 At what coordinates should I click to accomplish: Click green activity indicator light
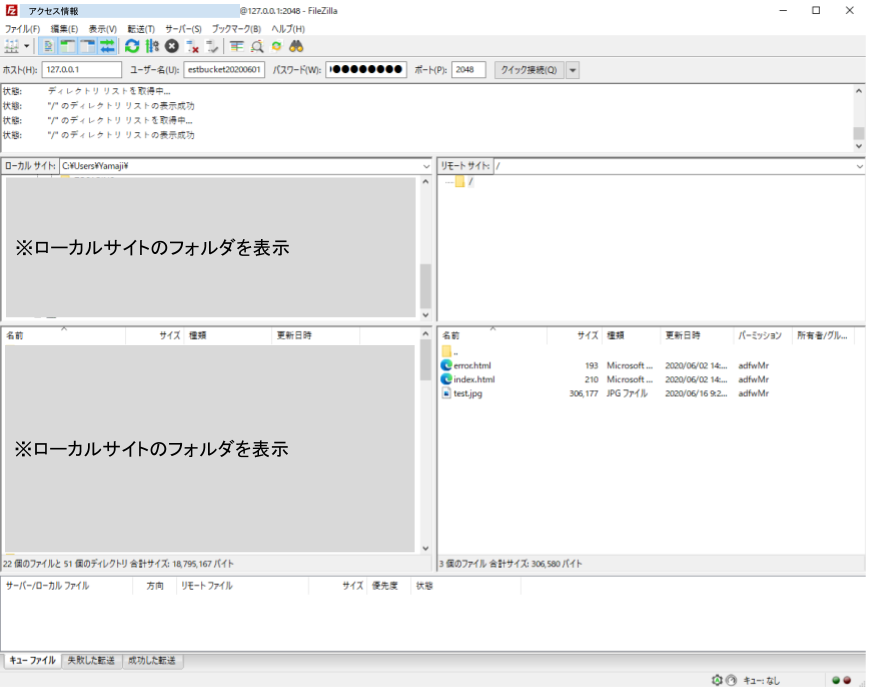coord(836,680)
